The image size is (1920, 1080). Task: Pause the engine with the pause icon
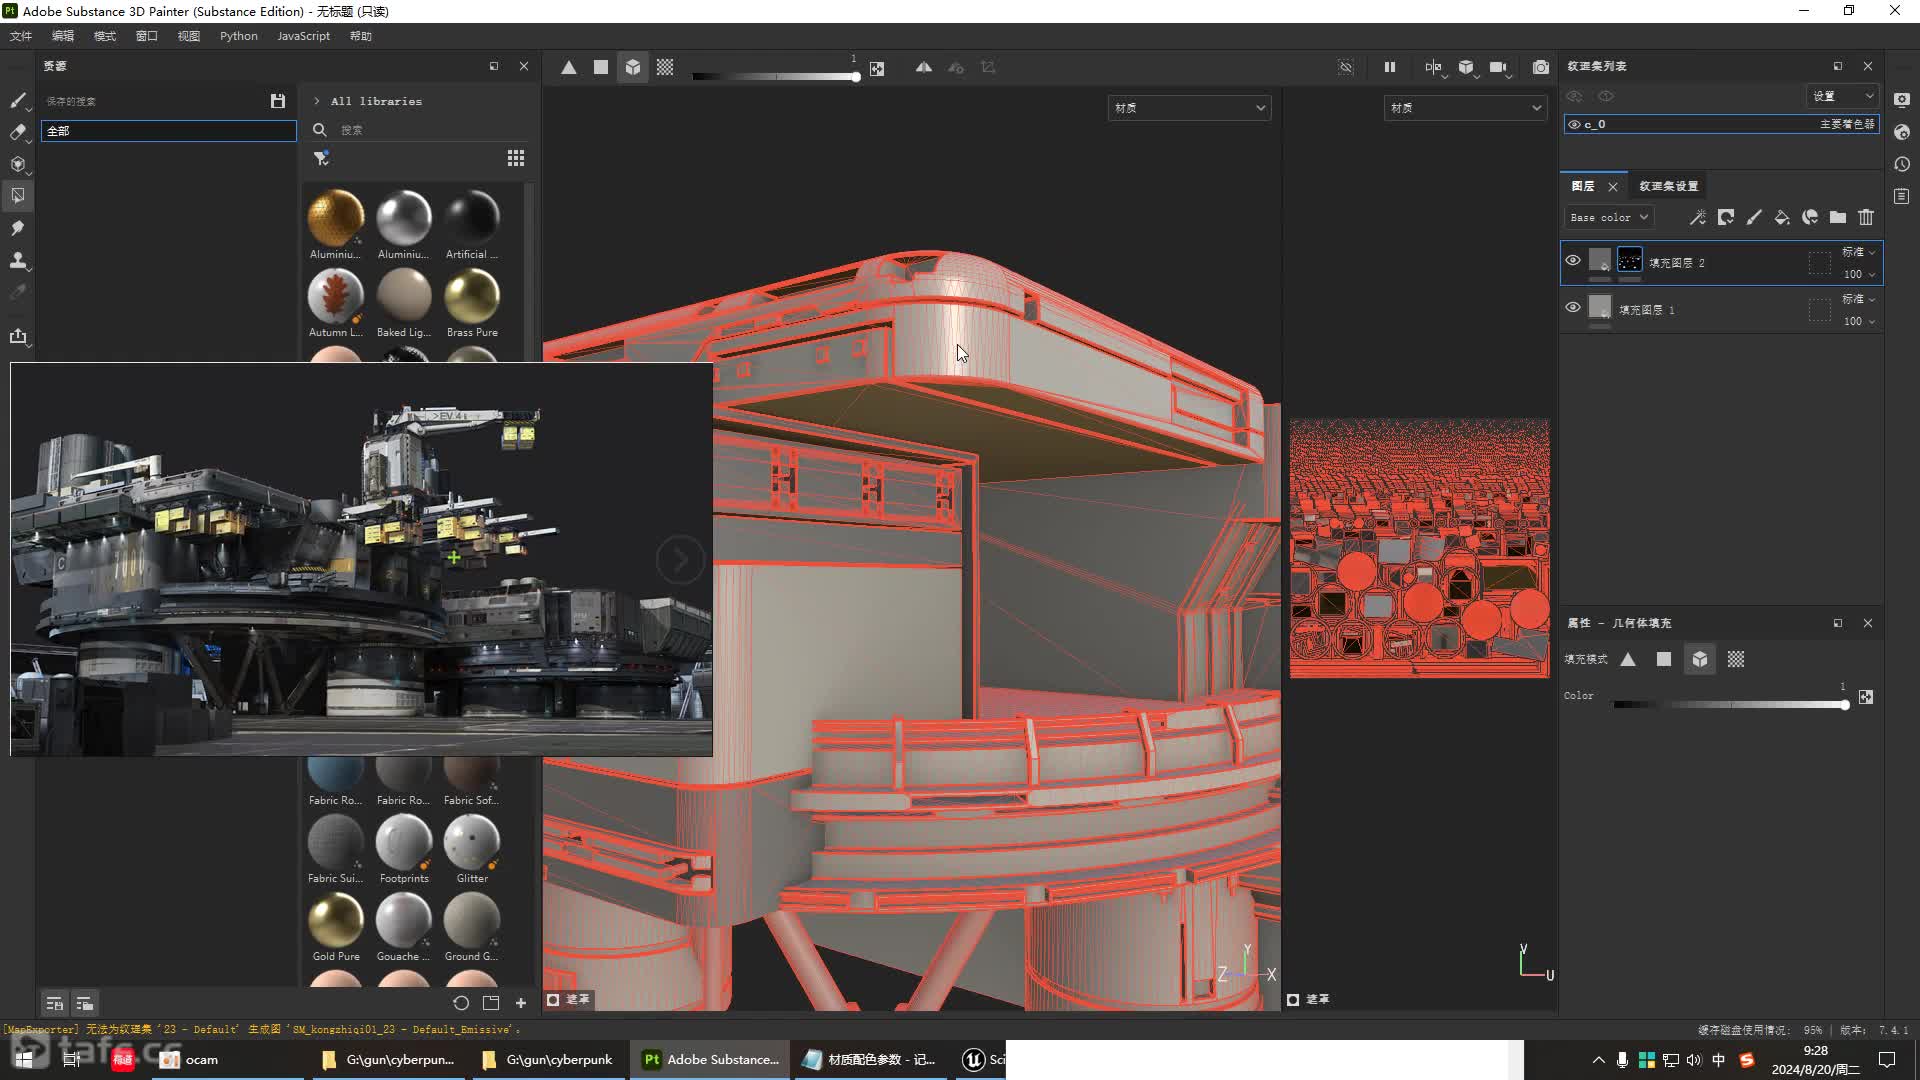(x=1390, y=67)
